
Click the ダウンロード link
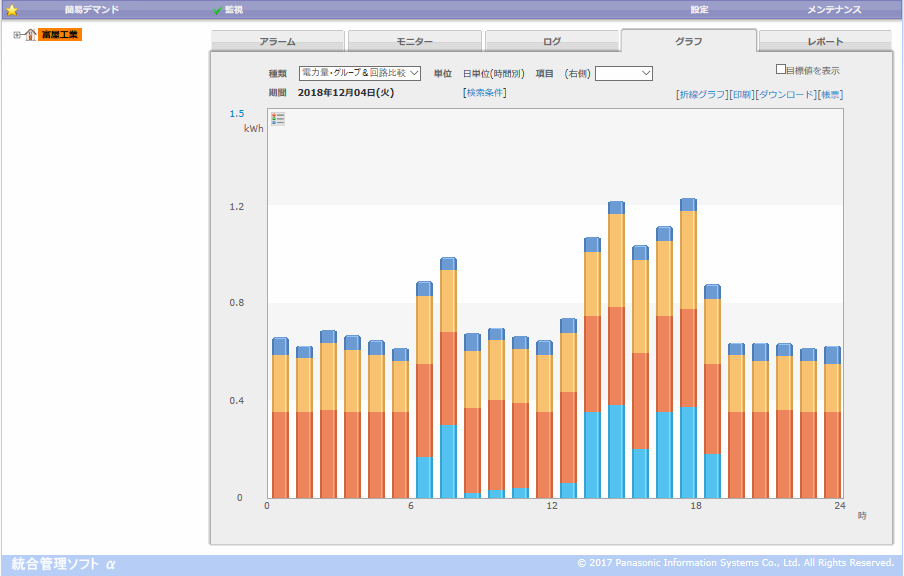[x=785, y=95]
